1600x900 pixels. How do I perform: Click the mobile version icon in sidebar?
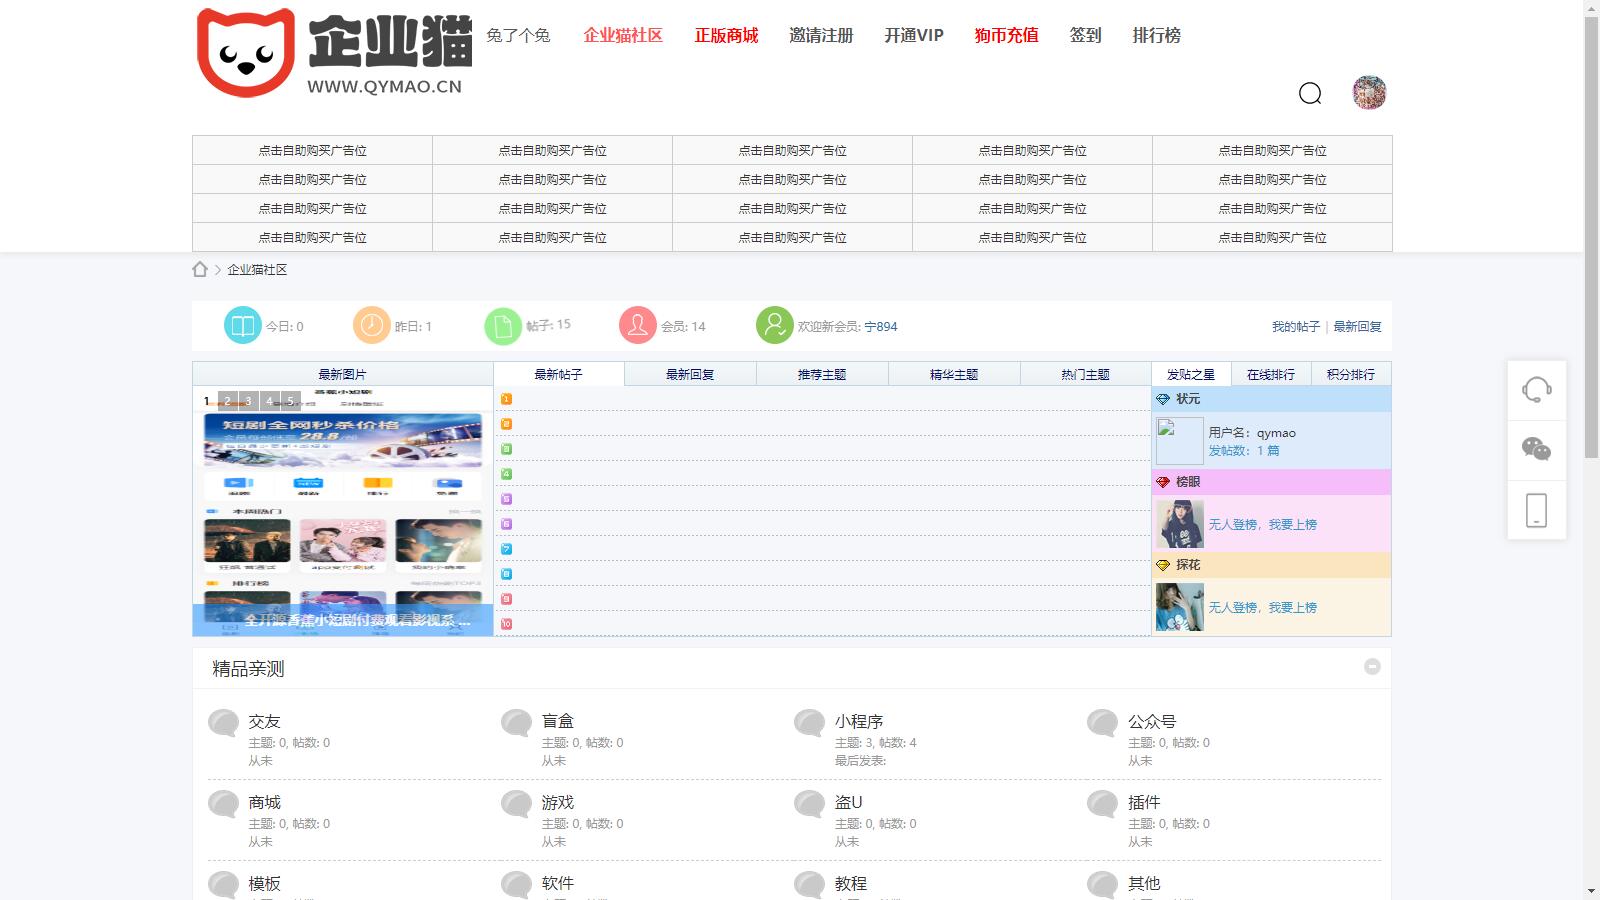pos(1537,510)
